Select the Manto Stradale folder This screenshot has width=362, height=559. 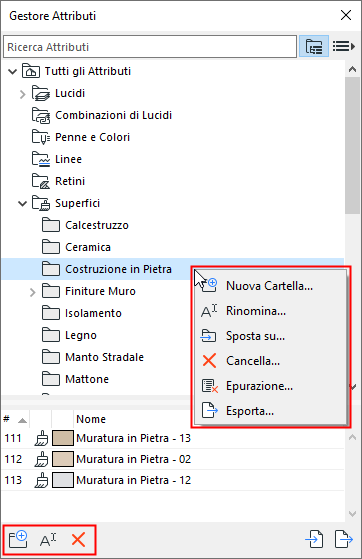92,357
